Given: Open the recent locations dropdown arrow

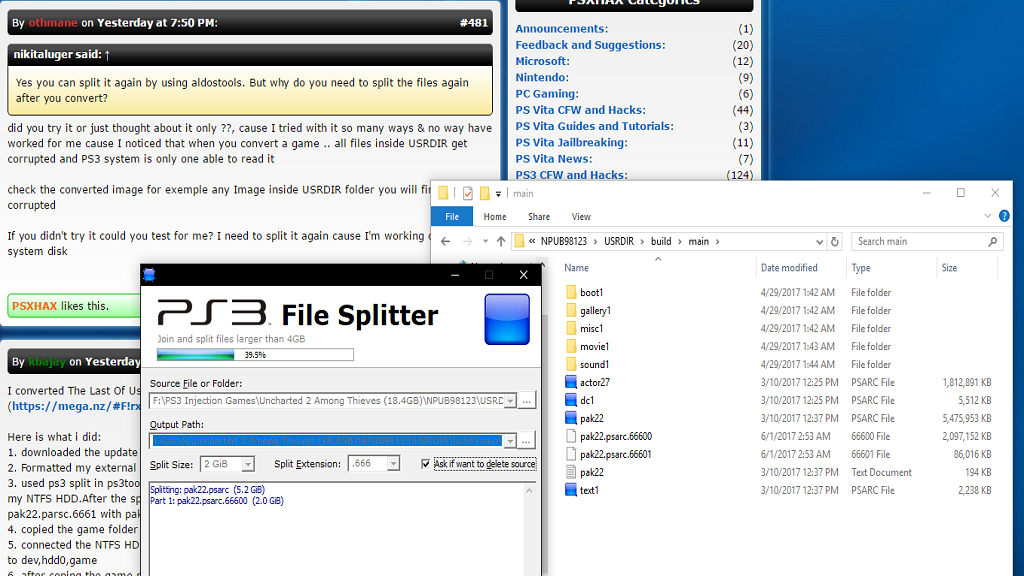Looking at the screenshot, I should pos(485,242).
